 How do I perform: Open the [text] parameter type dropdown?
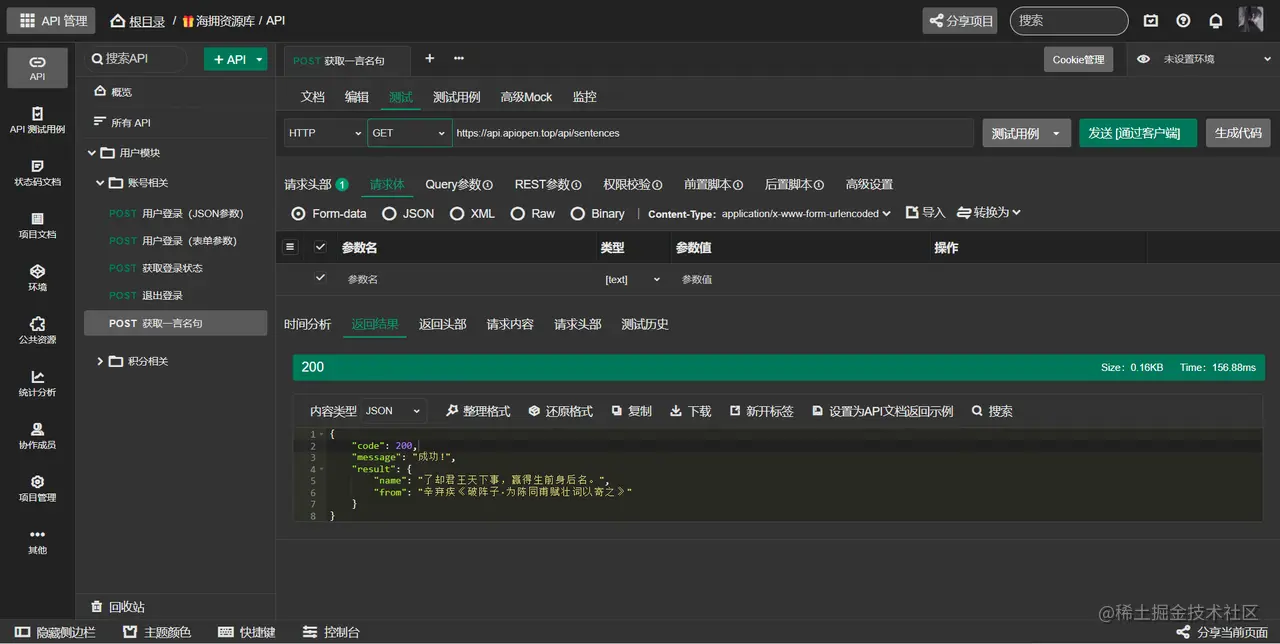click(633, 280)
